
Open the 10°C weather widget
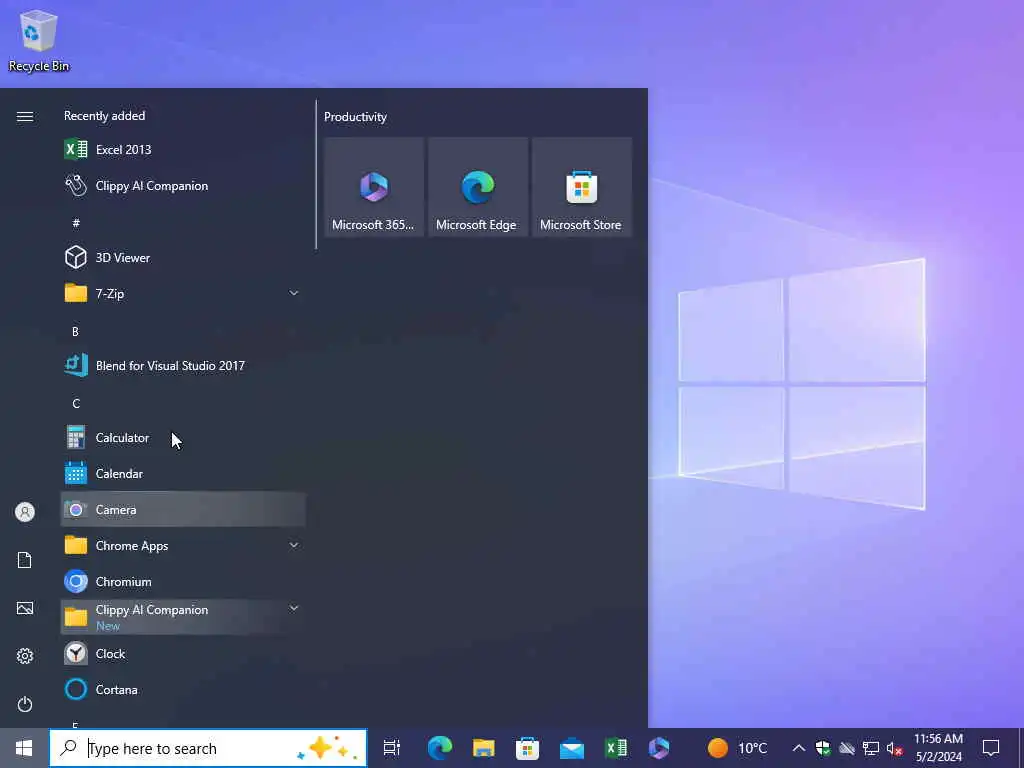(738, 748)
